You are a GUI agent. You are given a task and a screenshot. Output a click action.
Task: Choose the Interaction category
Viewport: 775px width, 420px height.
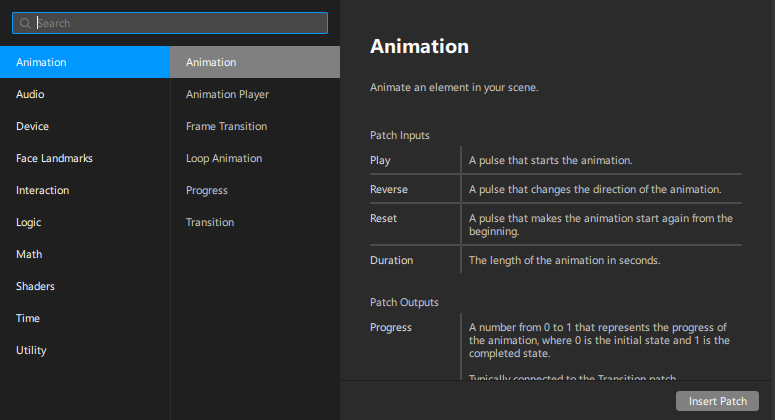click(84, 190)
